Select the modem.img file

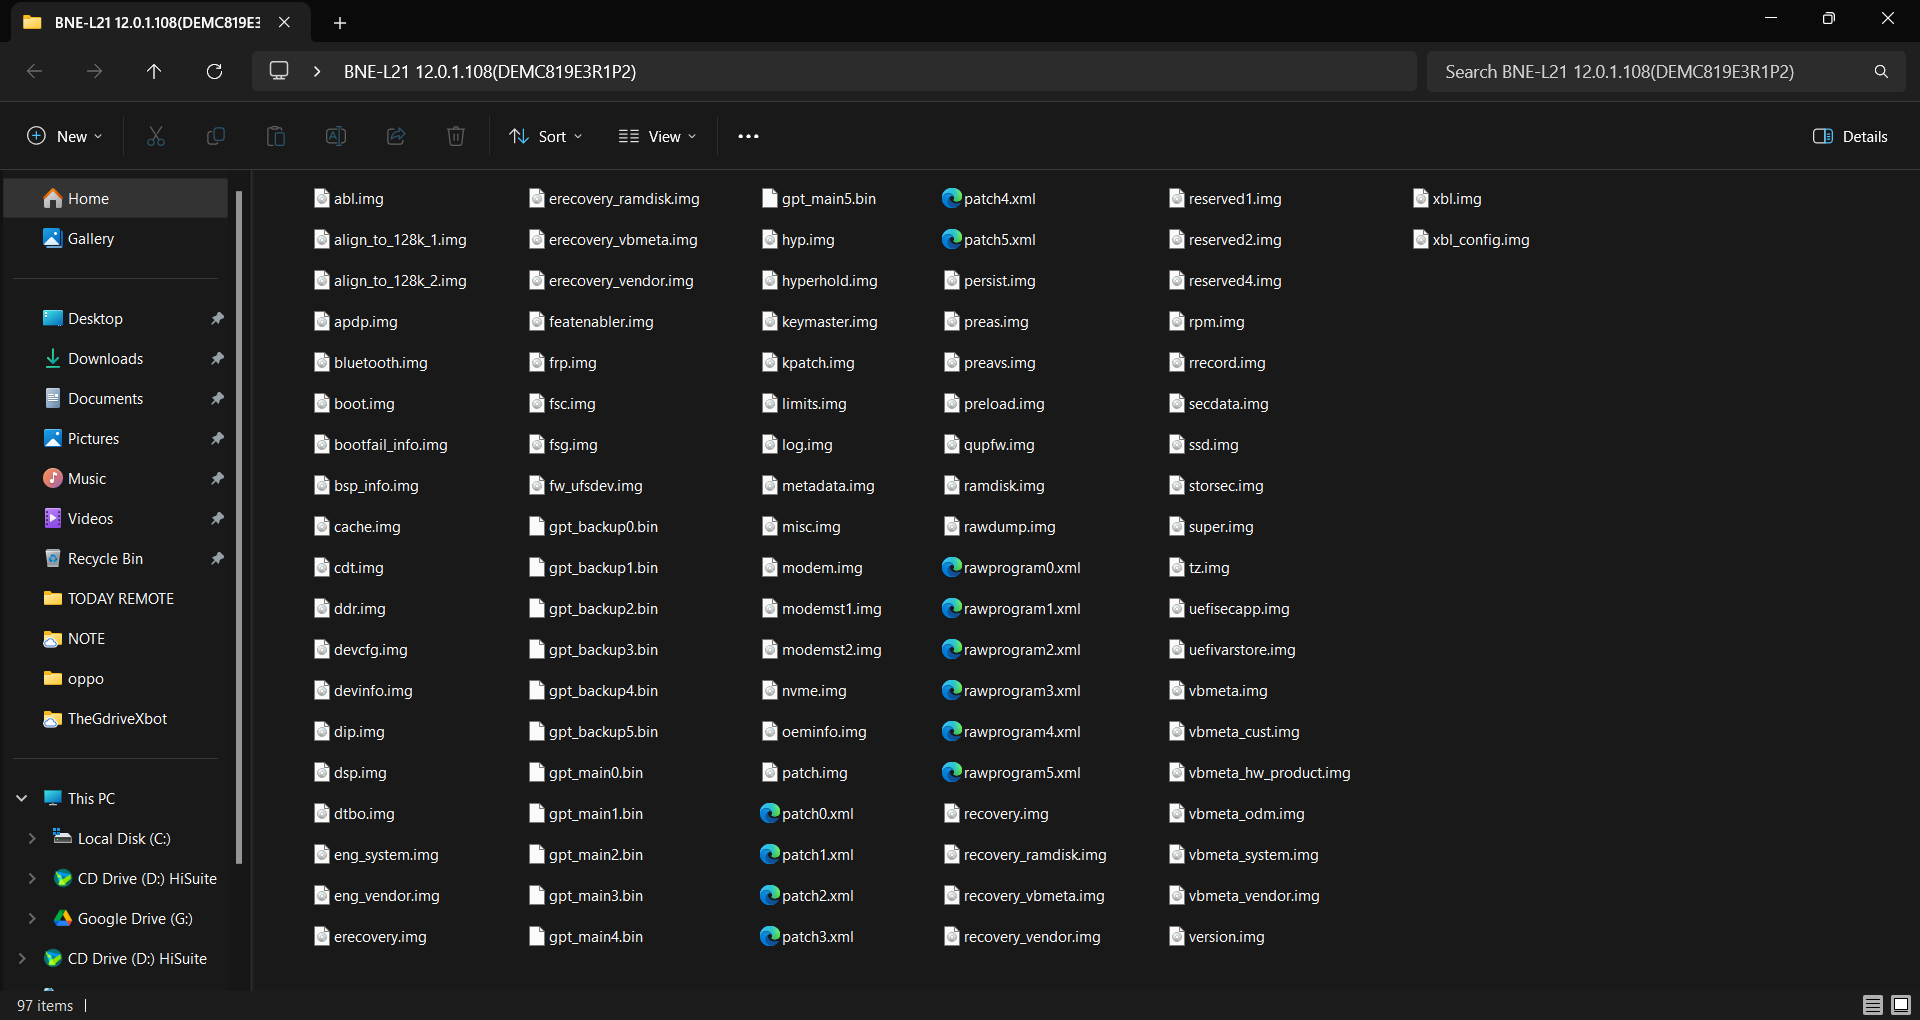(812, 567)
